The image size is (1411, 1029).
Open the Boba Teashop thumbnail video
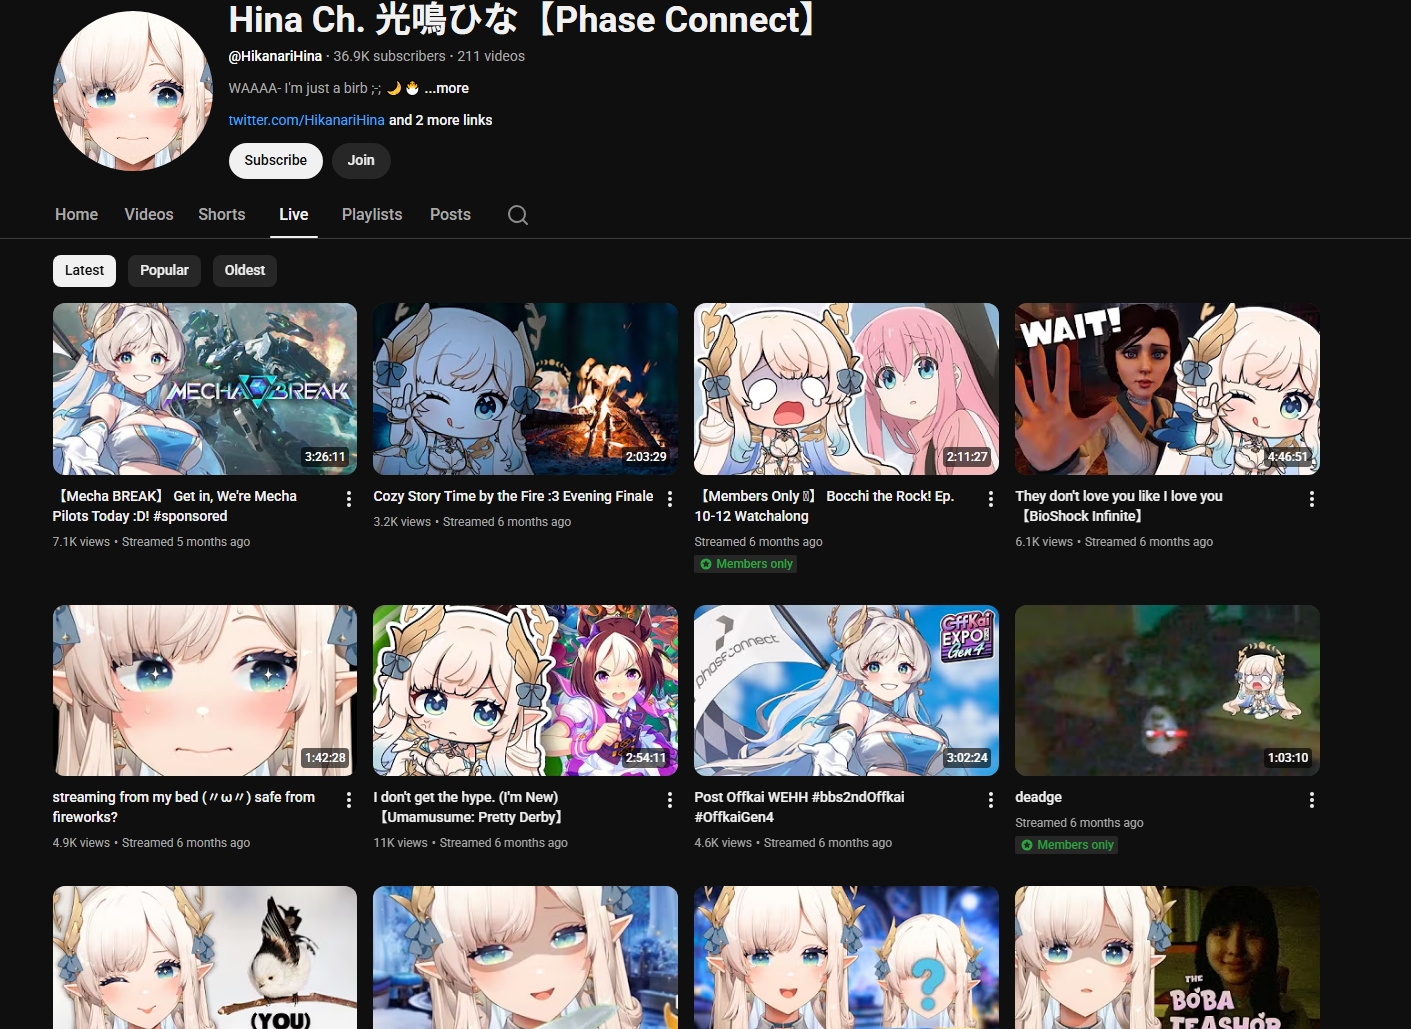point(1167,957)
